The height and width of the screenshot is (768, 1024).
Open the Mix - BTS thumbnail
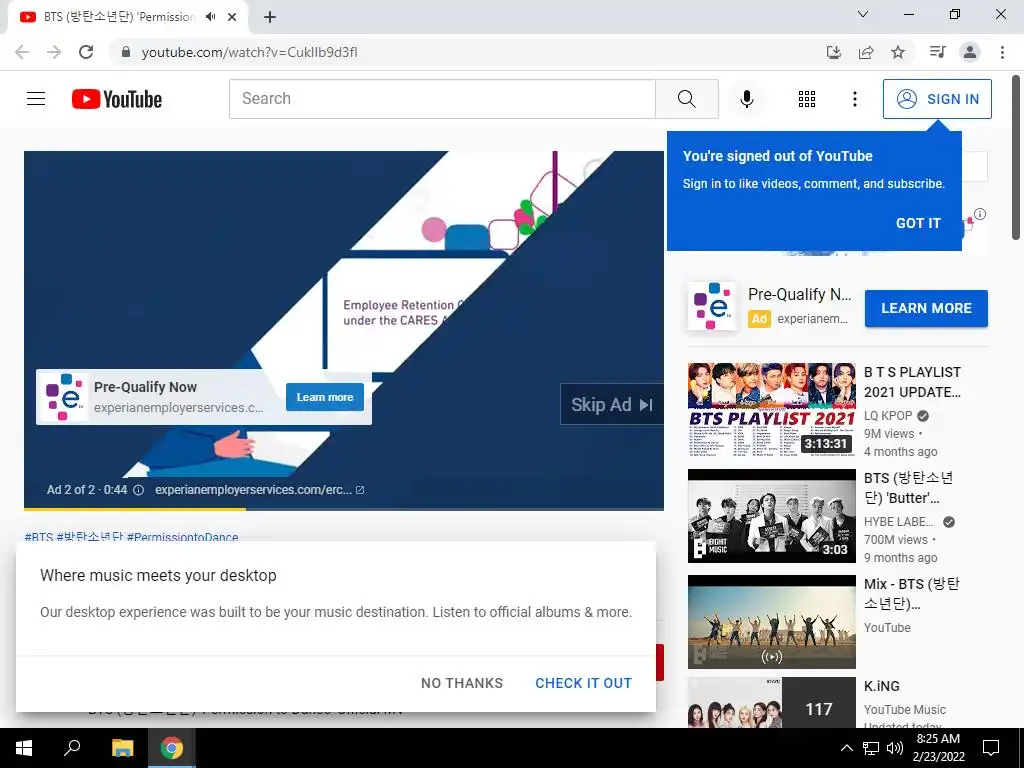(771, 622)
